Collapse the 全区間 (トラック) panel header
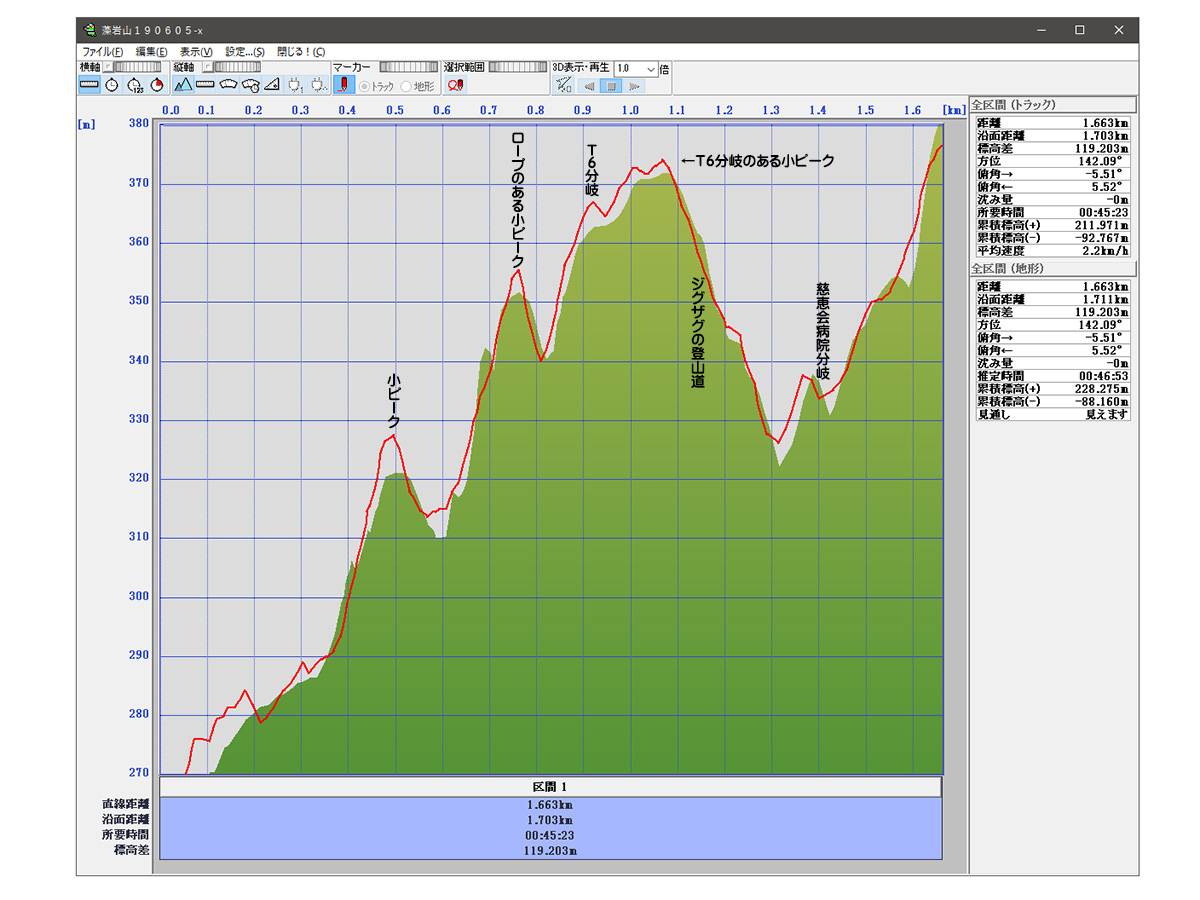1200x900 pixels. (x=1052, y=104)
